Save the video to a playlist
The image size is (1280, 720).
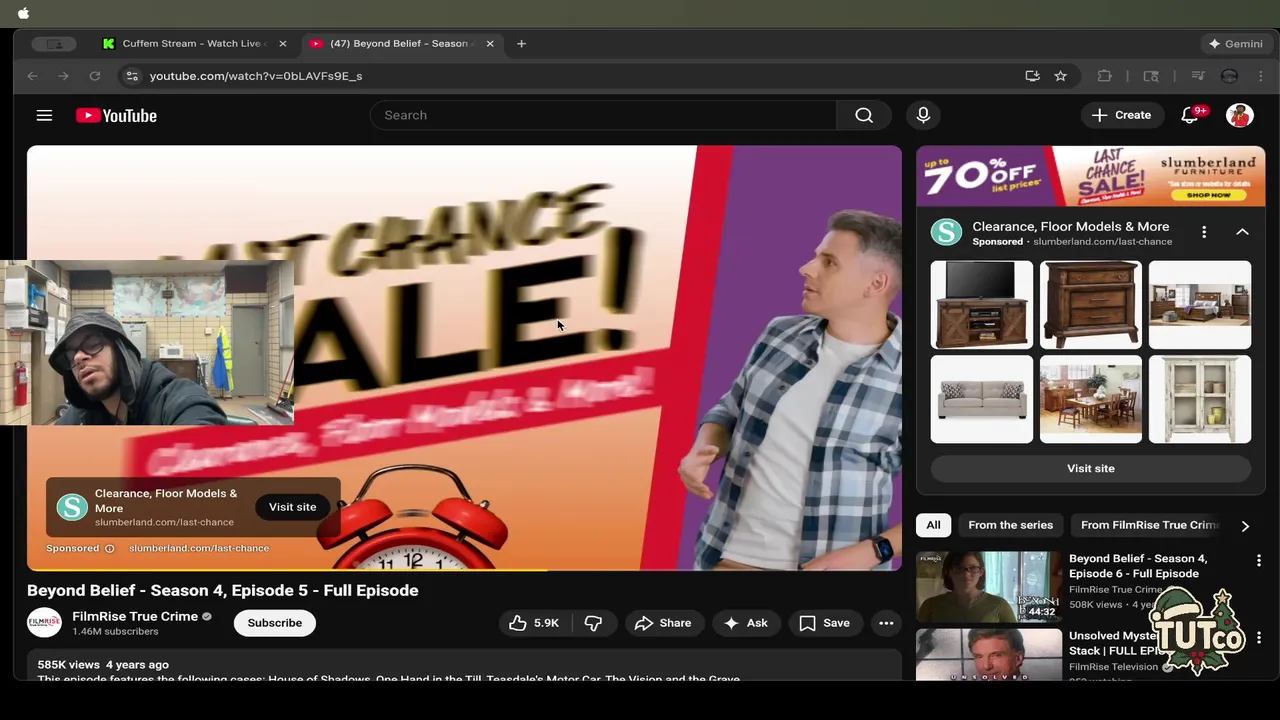click(x=824, y=623)
